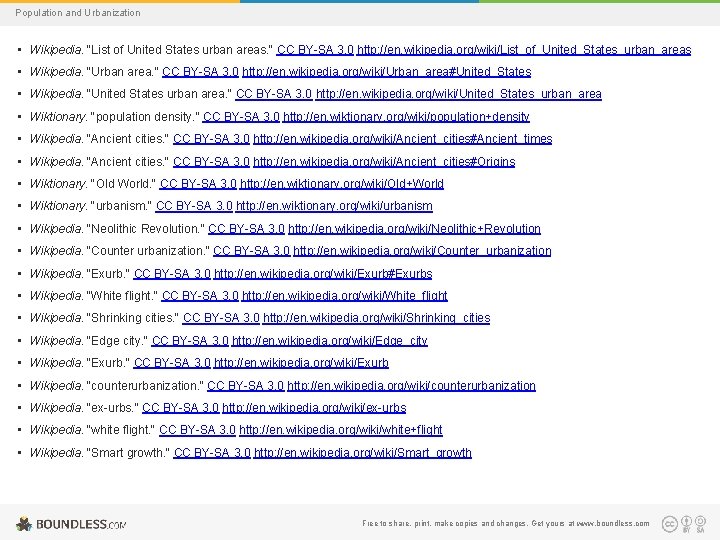Image resolution: width=720 pixels, height=540 pixels.
Task: Open the United_States_urban_area Wikipedia URL
Action: tap(459, 94)
